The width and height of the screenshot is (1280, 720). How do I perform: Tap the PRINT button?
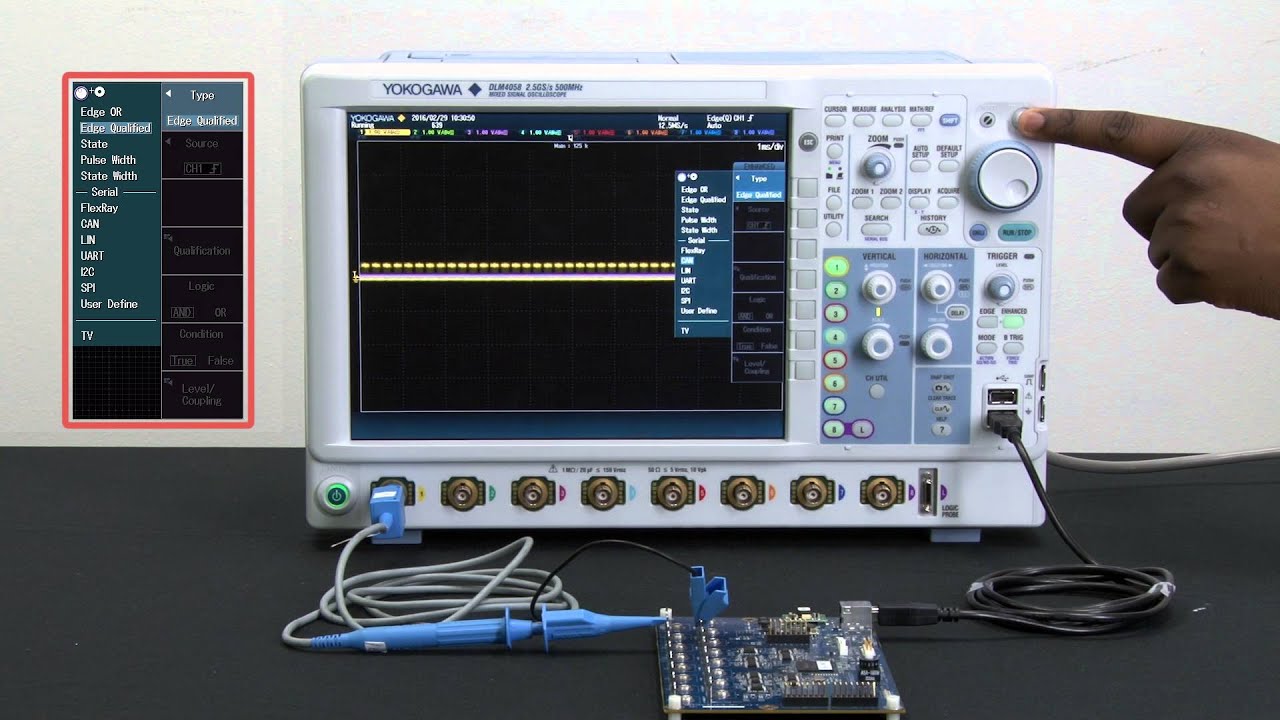[x=834, y=151]
